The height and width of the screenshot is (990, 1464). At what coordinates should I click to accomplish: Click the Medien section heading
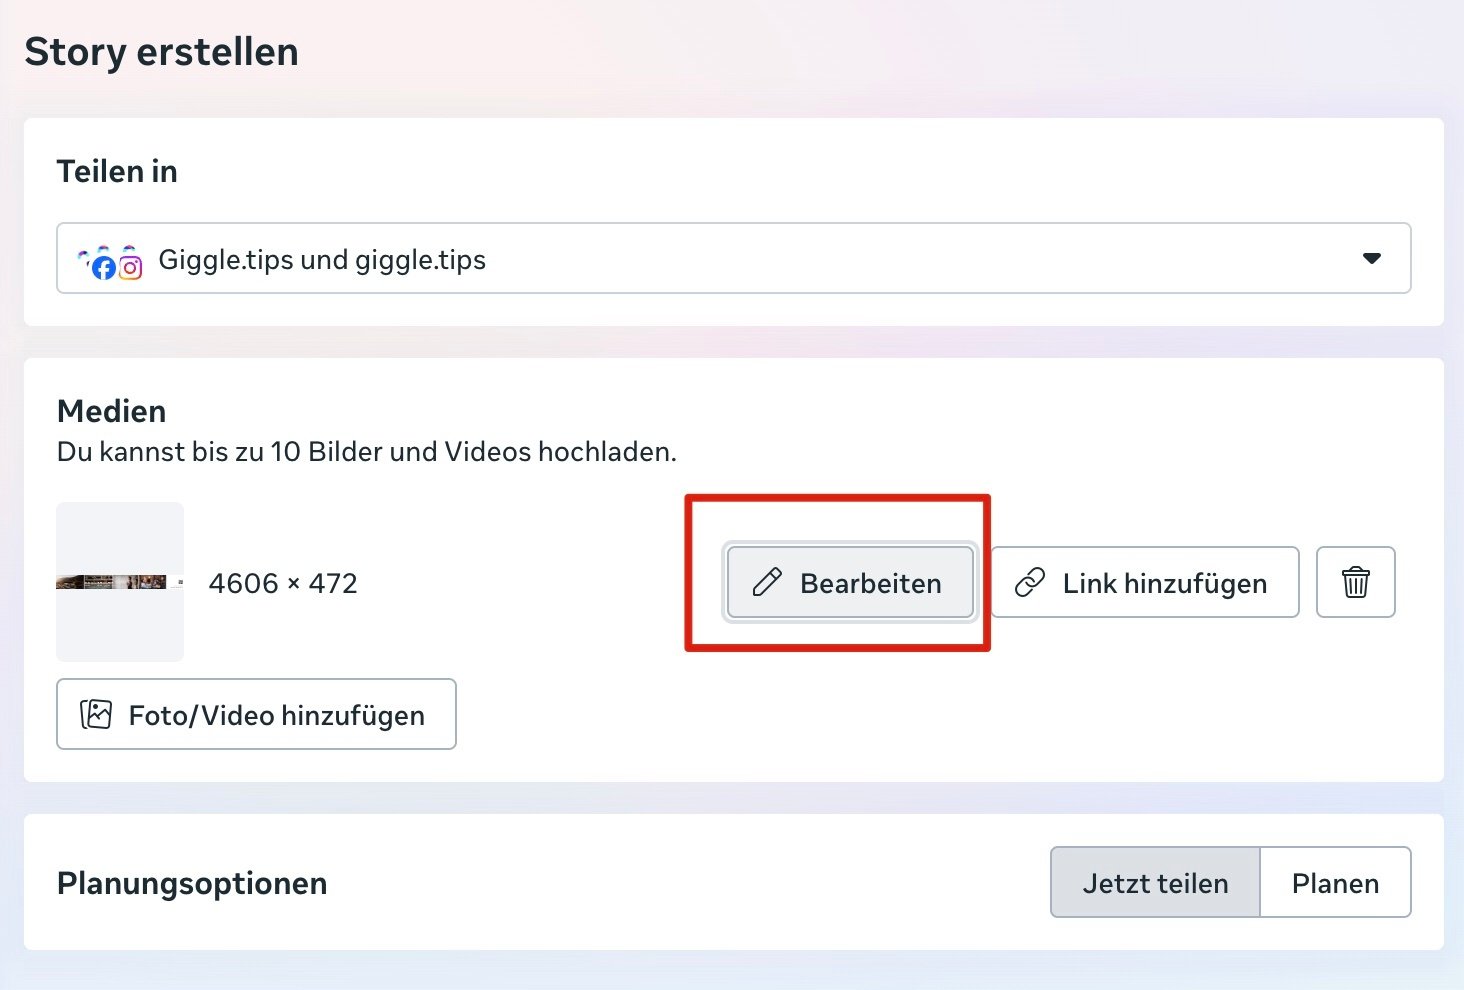pos(112,411)
